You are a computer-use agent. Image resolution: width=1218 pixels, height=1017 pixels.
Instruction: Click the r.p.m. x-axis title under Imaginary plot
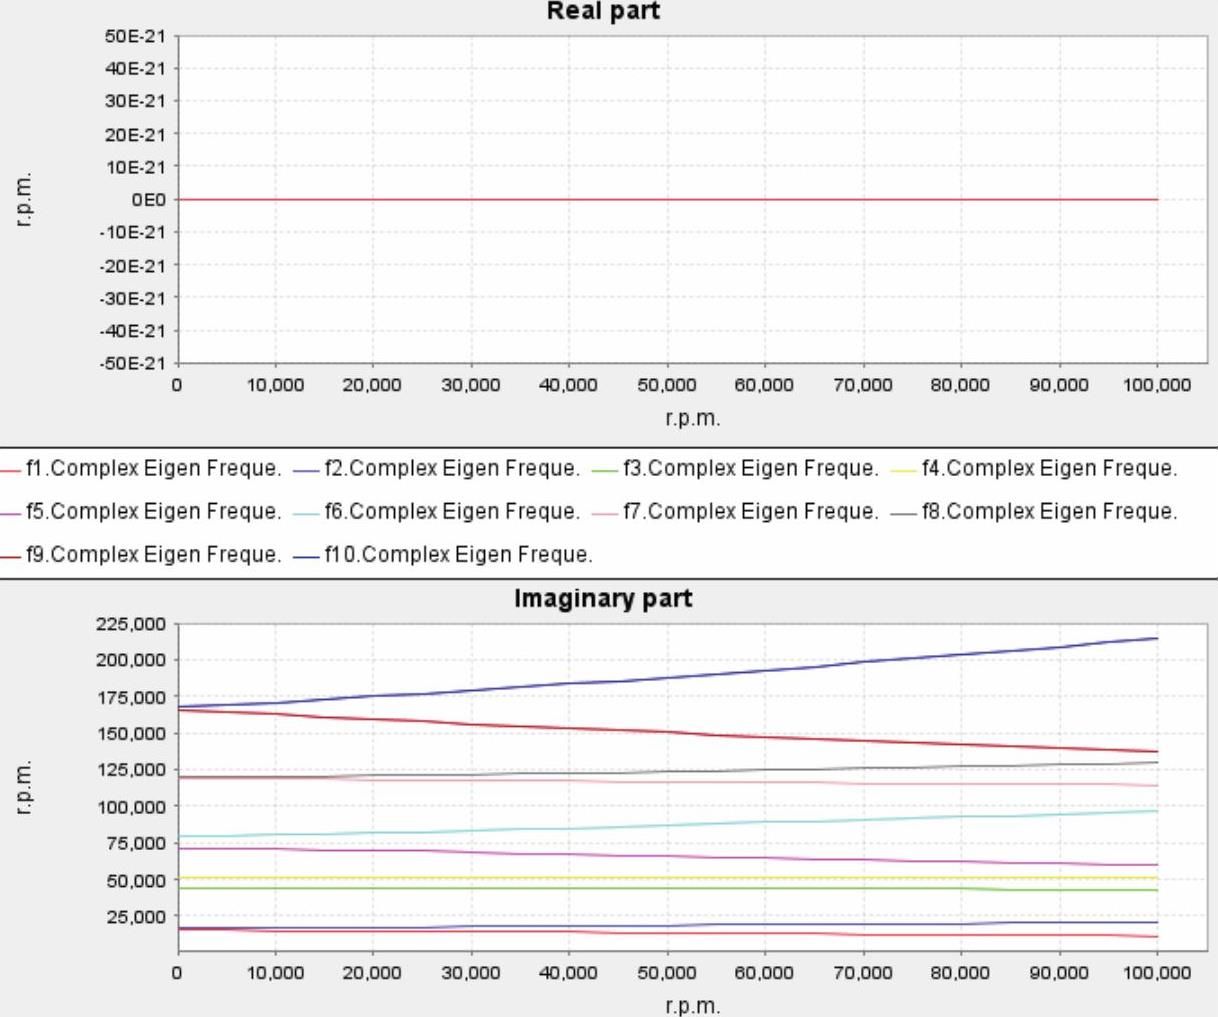[x=692, y=1005]
